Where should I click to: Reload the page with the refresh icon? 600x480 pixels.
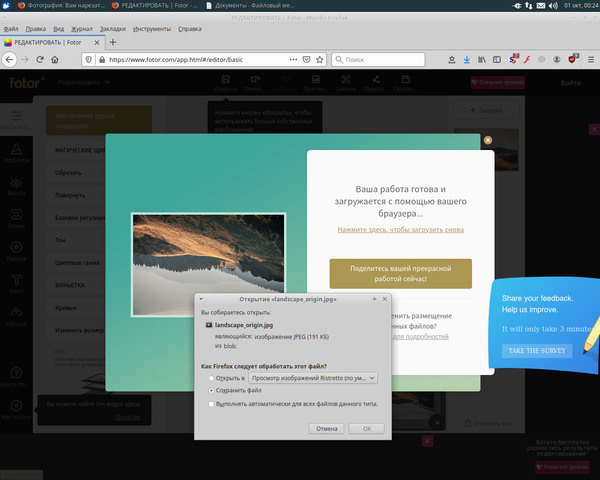(x=40, y=59)
